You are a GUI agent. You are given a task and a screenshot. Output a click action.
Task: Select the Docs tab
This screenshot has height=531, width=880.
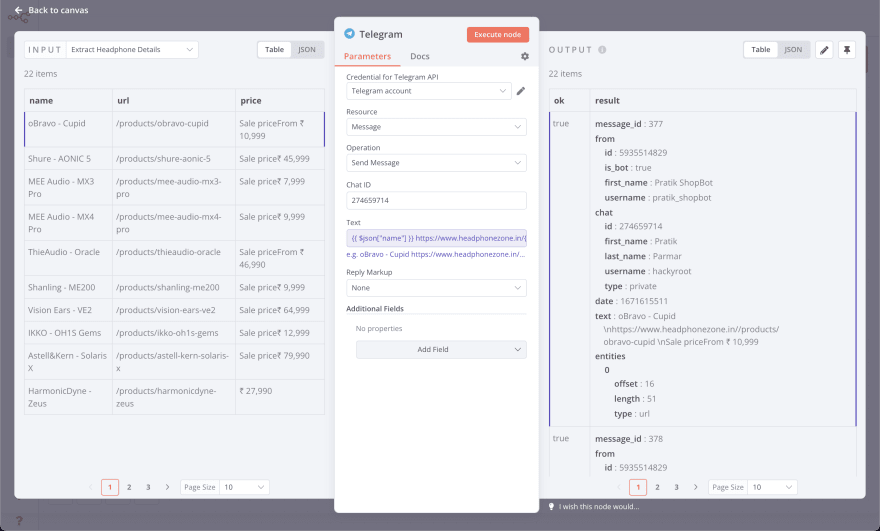pos(419,56)
